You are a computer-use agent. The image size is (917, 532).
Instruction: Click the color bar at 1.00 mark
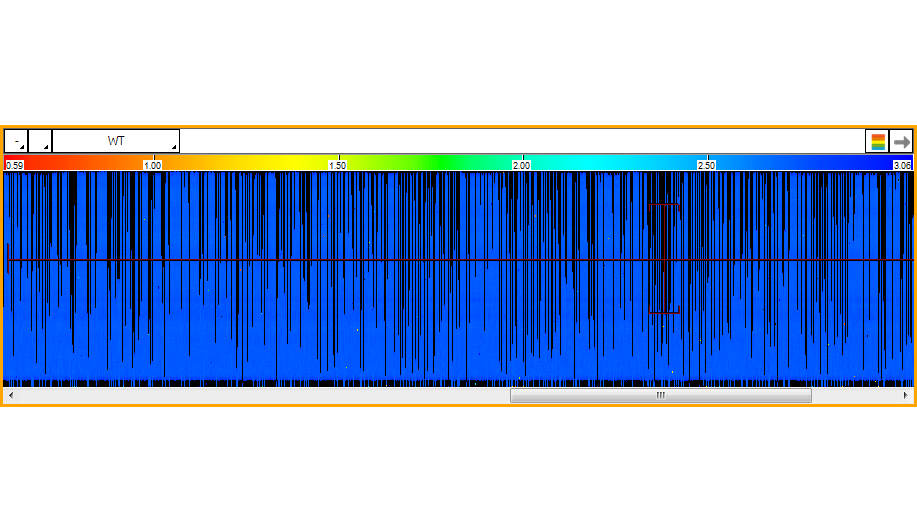pos(152,164)
